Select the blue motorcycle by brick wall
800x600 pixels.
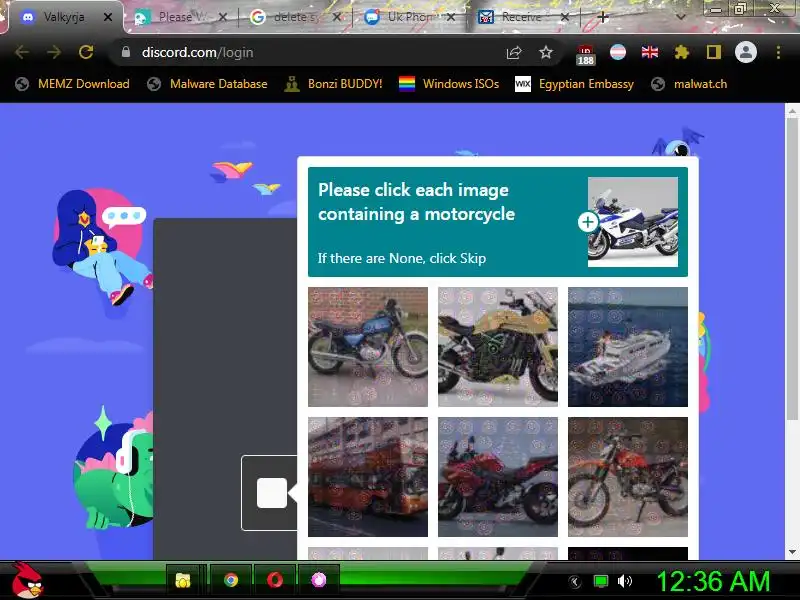click(x=368, y=347)
